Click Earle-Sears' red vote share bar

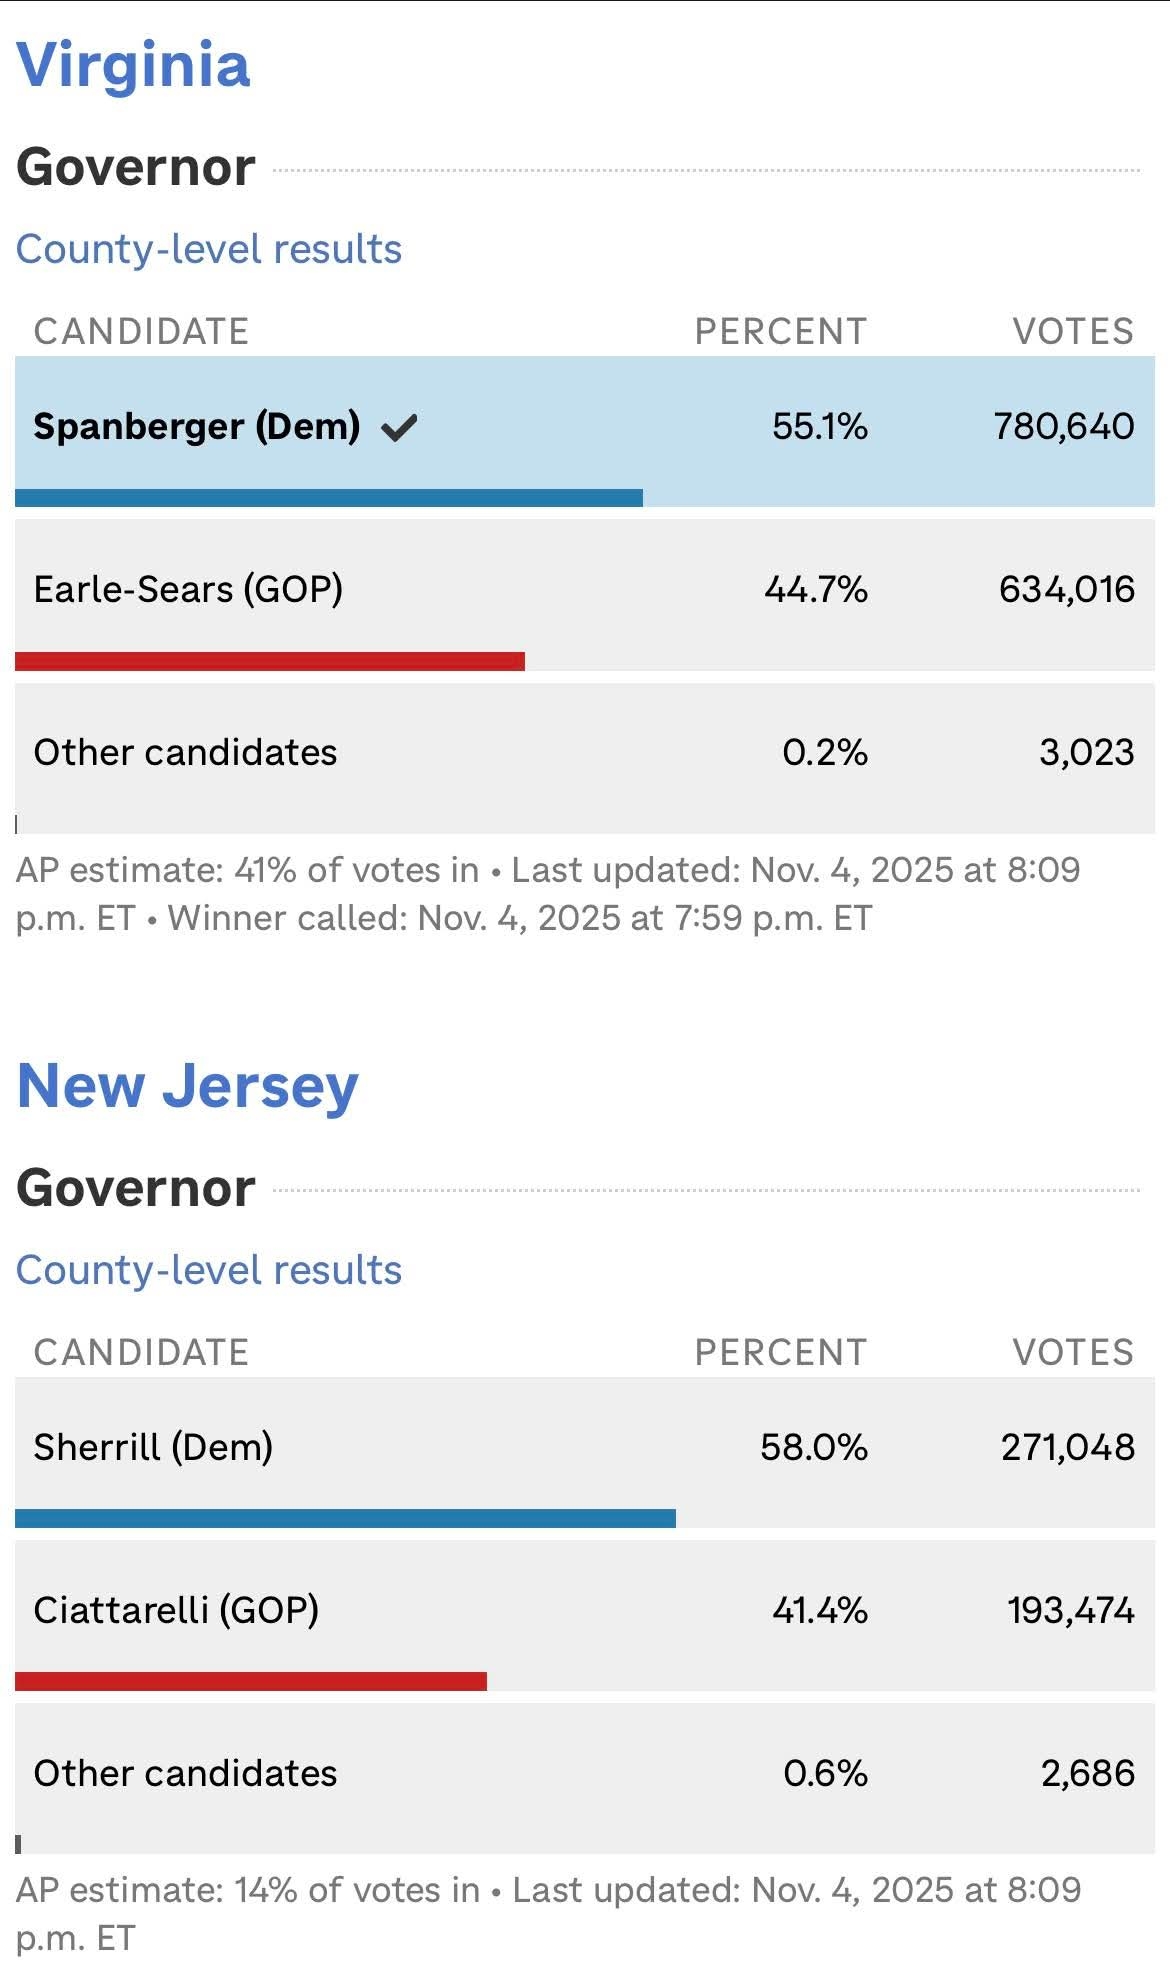point(270,661)
